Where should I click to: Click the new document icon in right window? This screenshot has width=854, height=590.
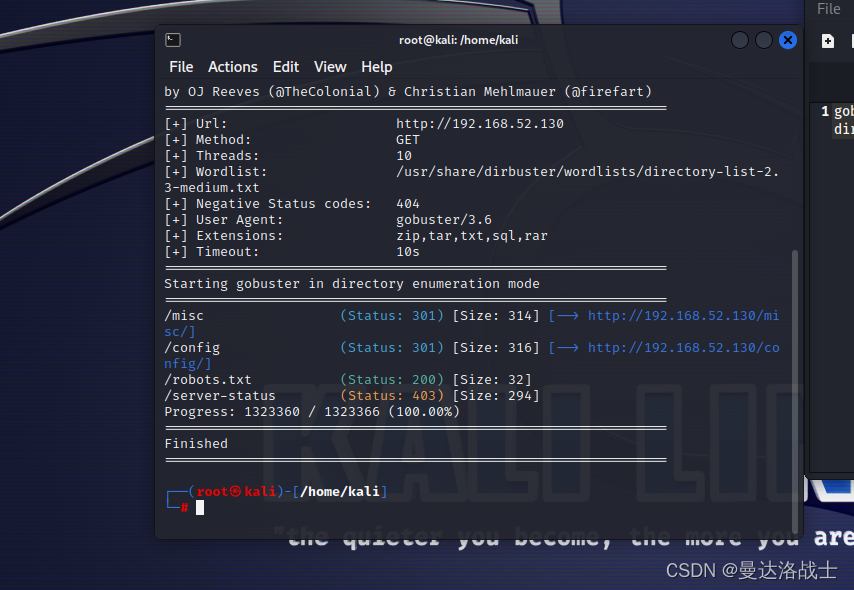pos(827,41)
